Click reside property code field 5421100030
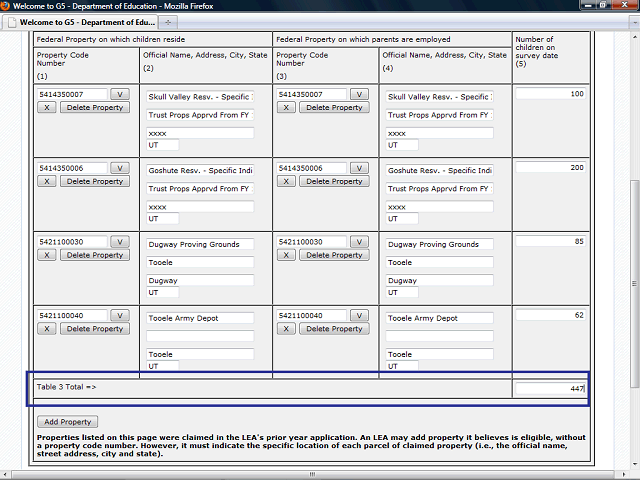640x480 pixels. point(72,242)
